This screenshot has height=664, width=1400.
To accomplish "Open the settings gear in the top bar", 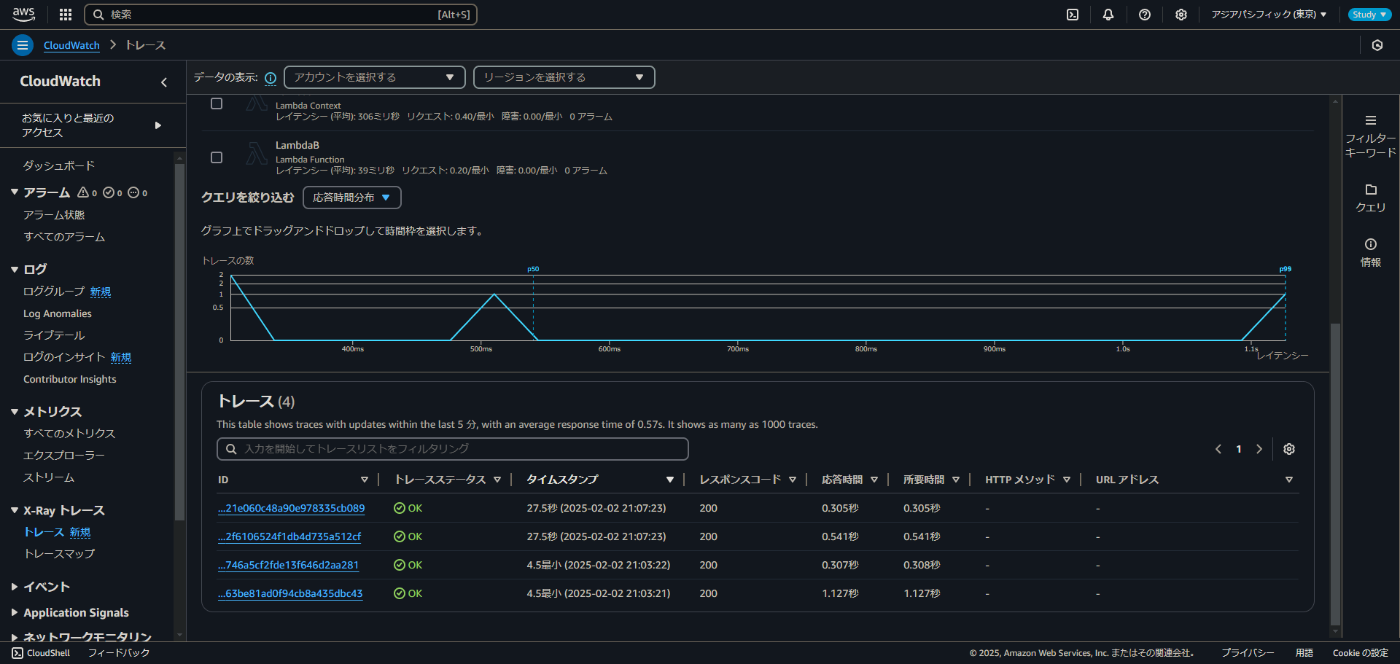I will 1181,15.
